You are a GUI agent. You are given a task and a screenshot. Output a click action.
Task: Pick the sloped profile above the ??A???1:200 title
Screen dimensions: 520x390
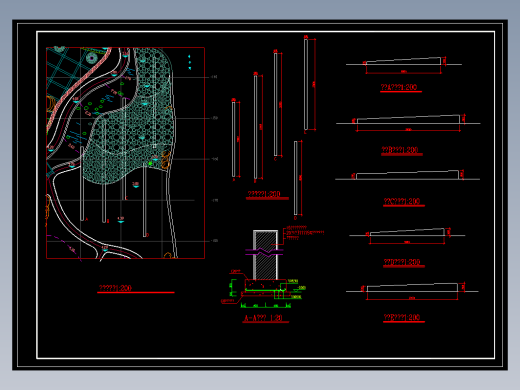pos(403,61)
